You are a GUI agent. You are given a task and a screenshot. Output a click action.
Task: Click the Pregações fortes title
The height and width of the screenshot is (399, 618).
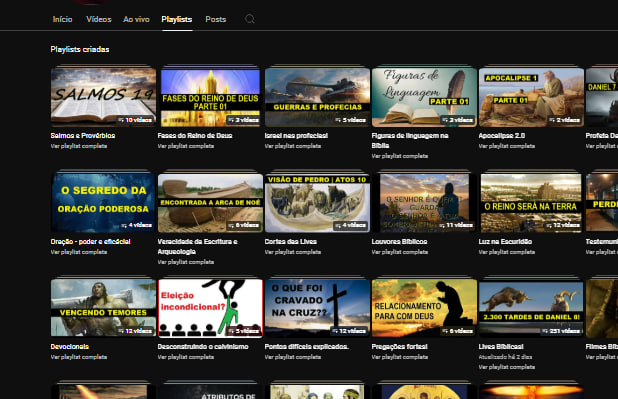pos(400,347)
